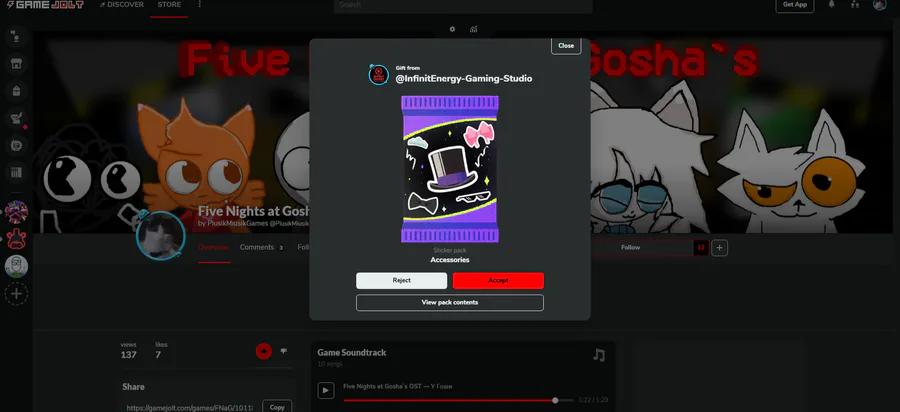Select the gamejolt.com share link field
Viewport: 900px width, 412px height.
(x=192, y=407)
